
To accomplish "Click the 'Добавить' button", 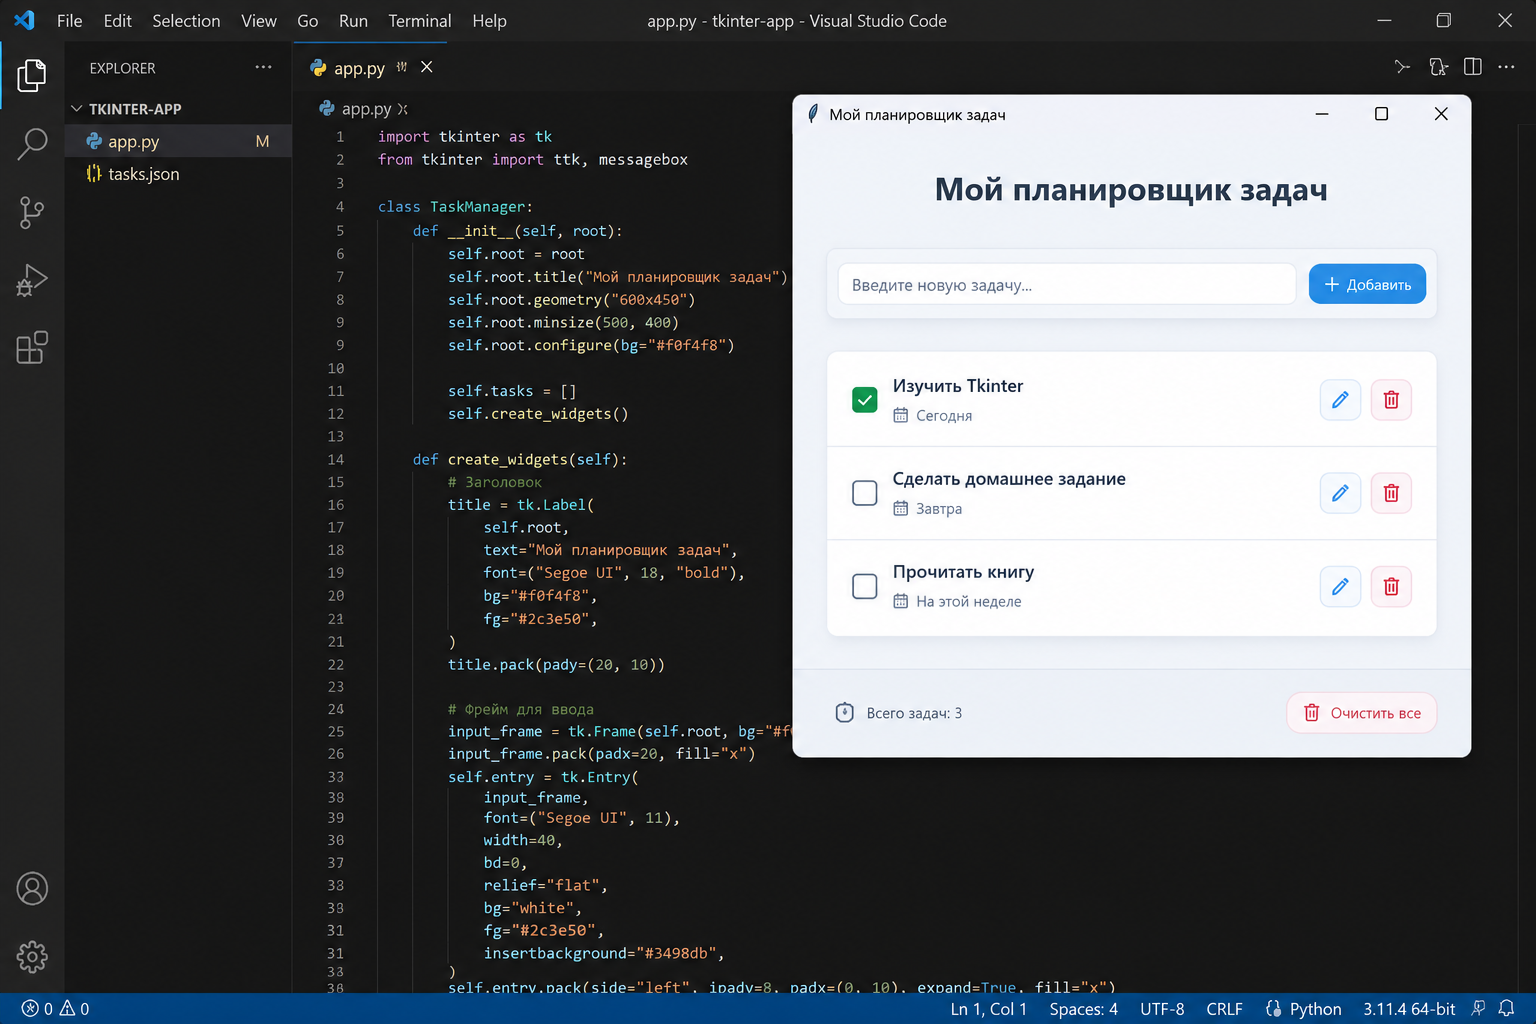I will 1367,284.
